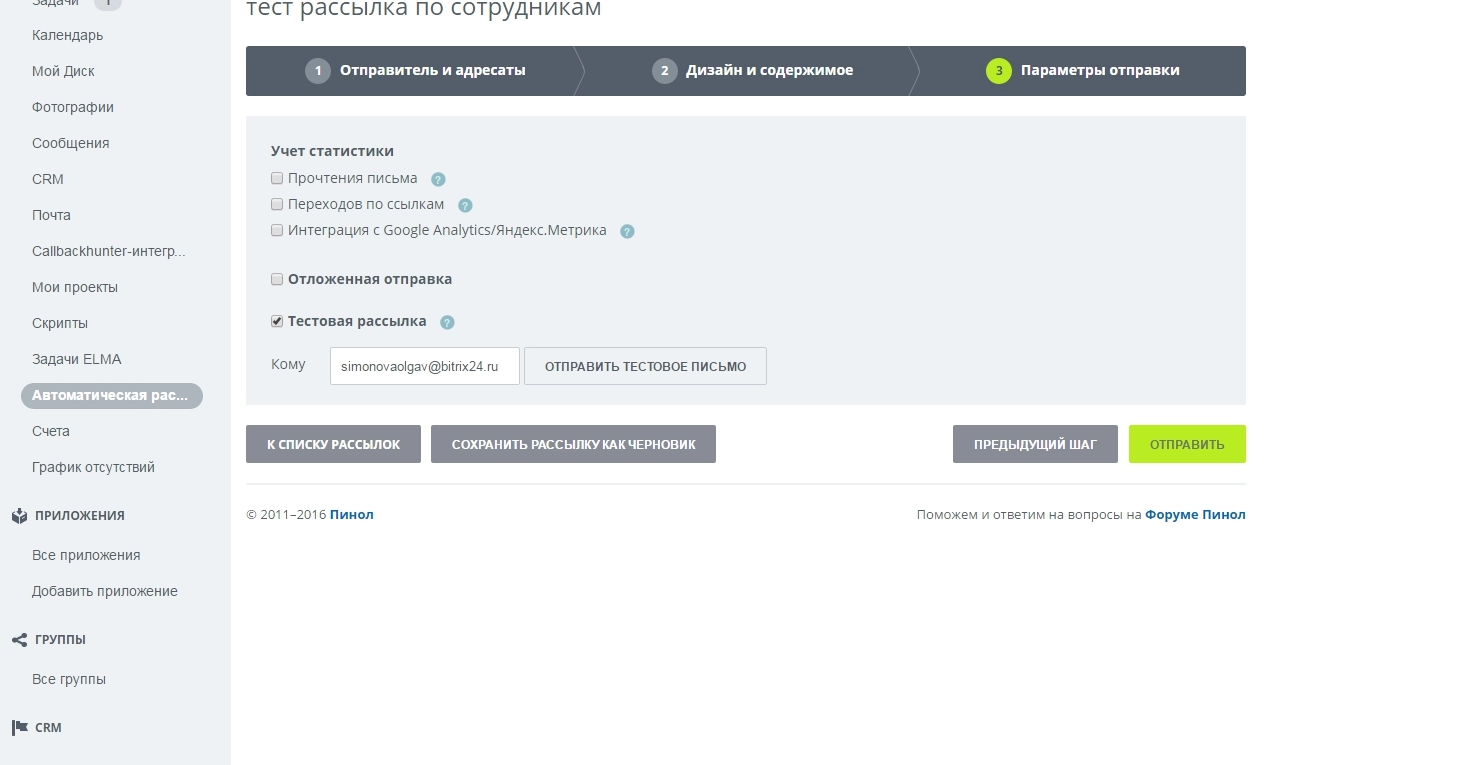Viewport: 1481px width, 765px height.
Task: Save the mailing as draft
Action: (x=573, y=444)
